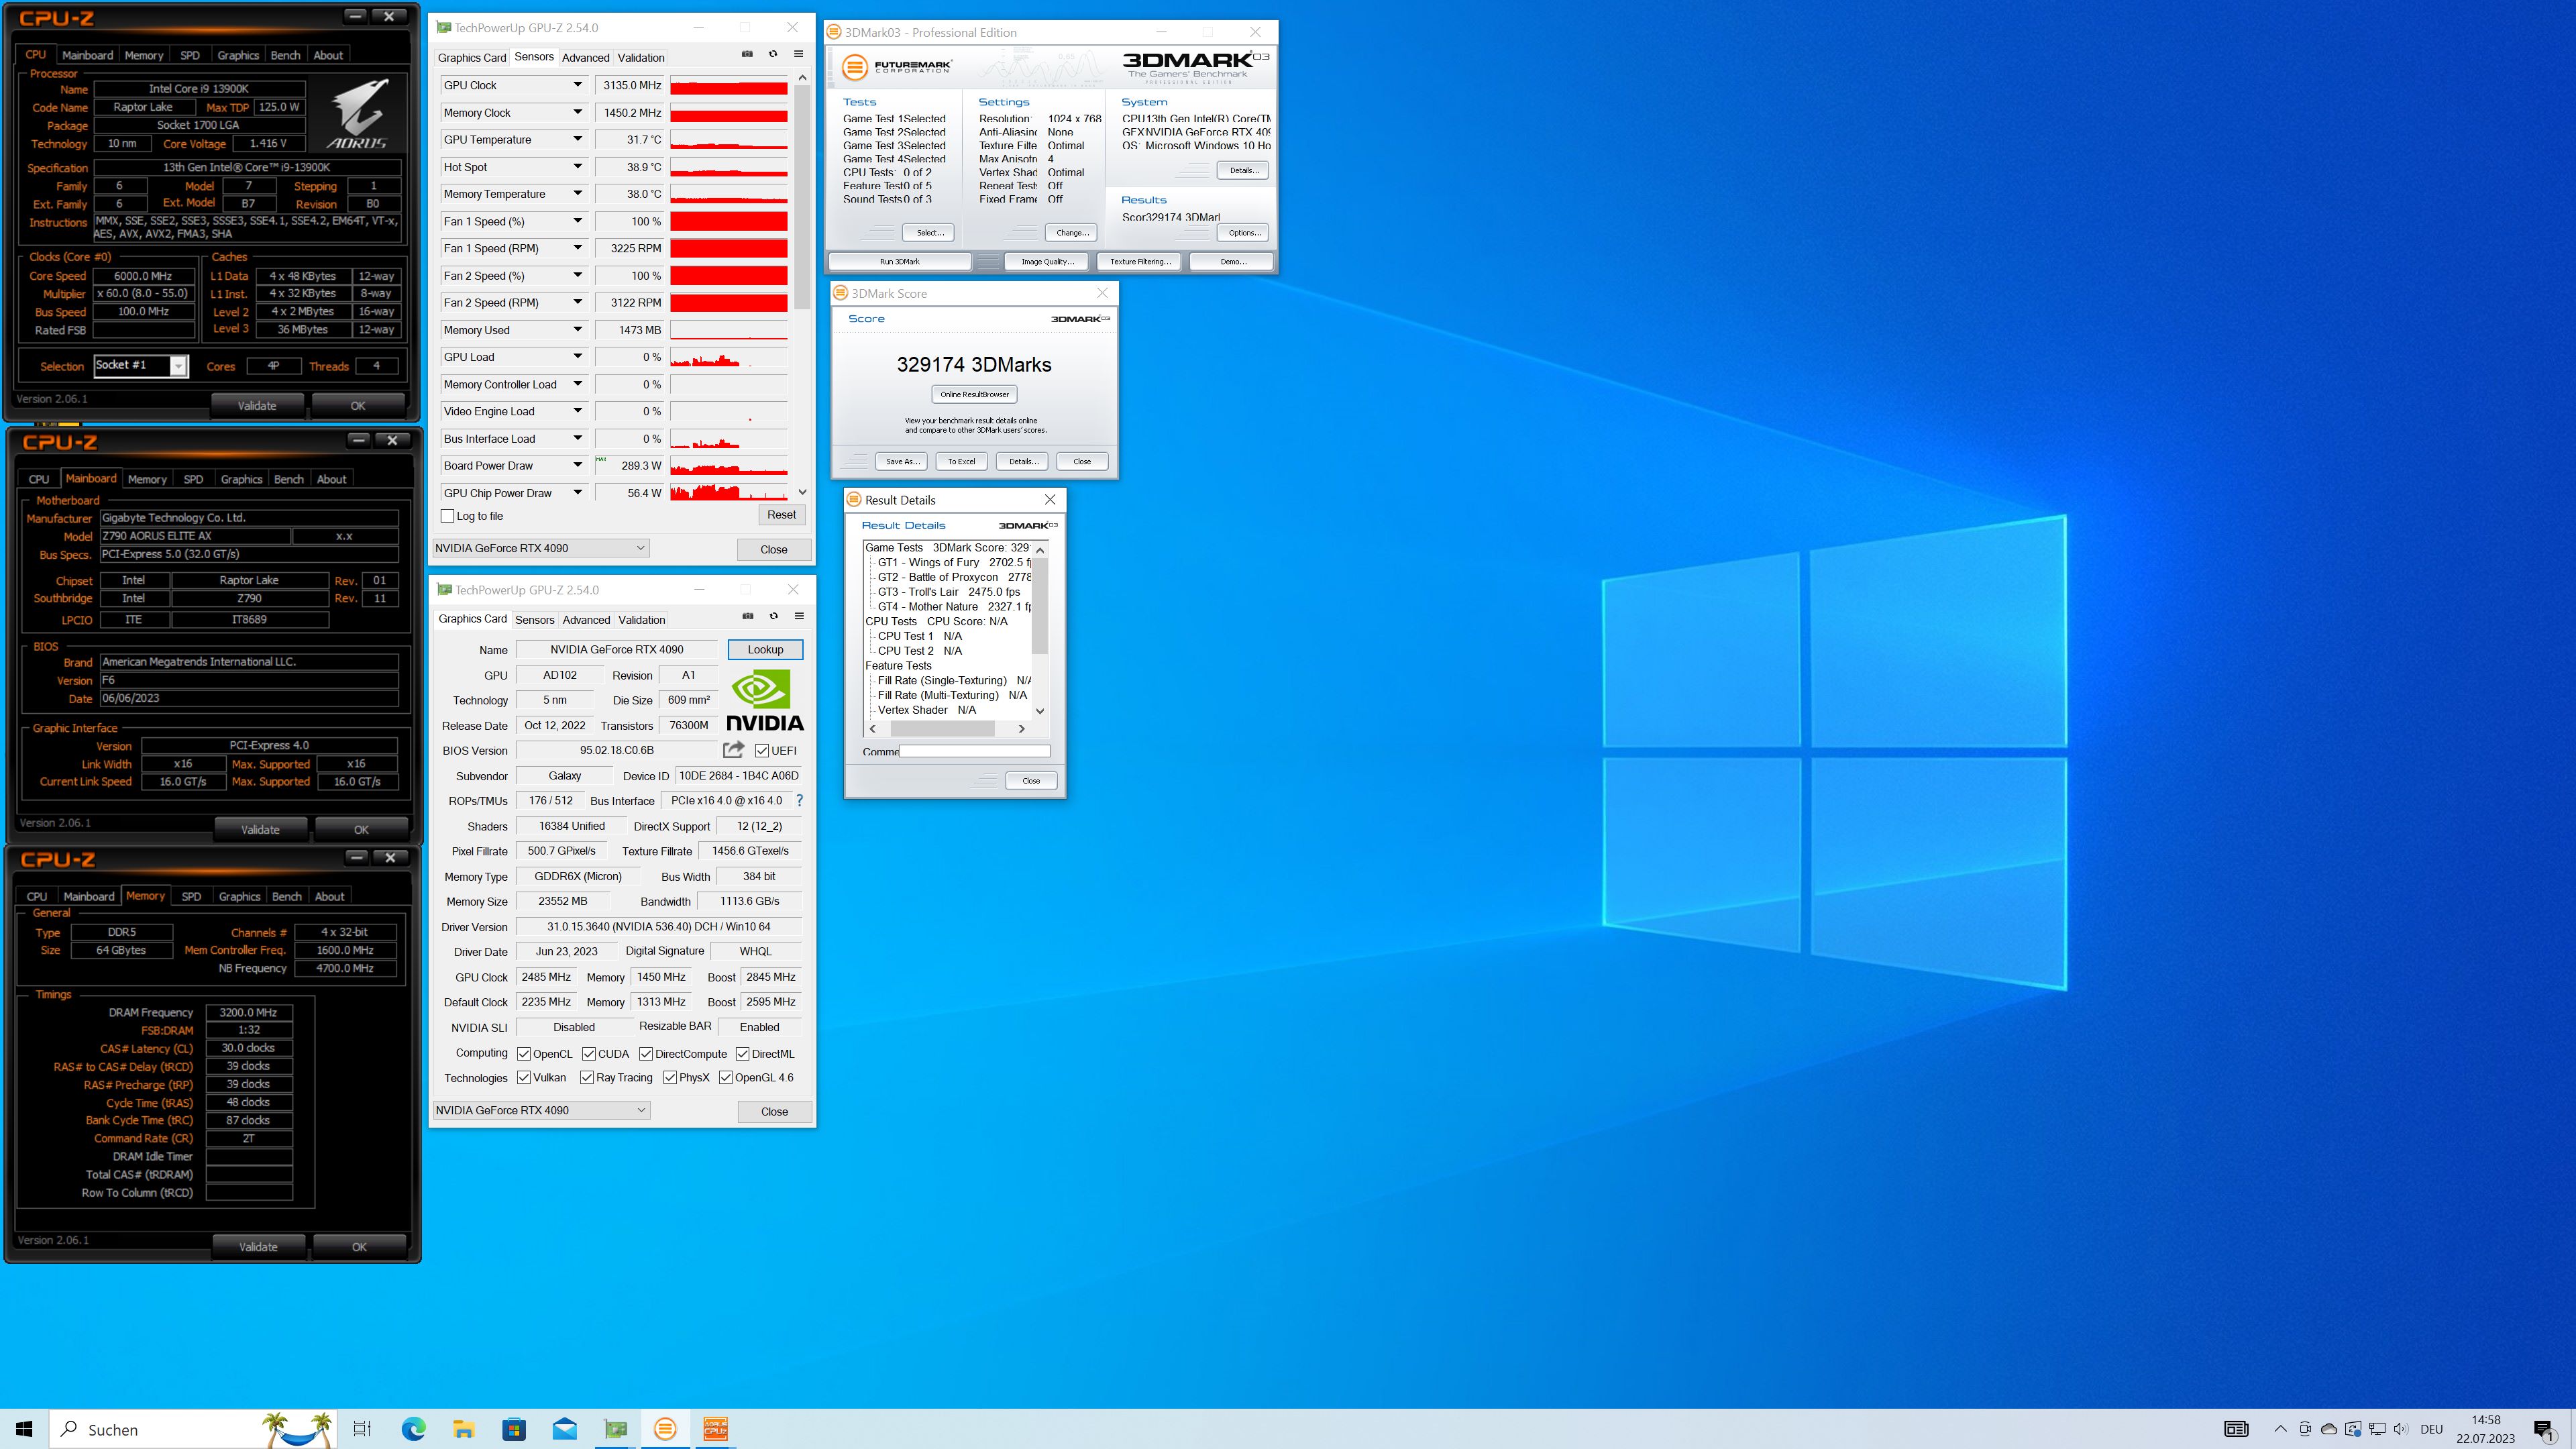Click the Reset button in GPU-Z Sensors
This screenshot has height=1449, width=2576.
click(781, 515)
